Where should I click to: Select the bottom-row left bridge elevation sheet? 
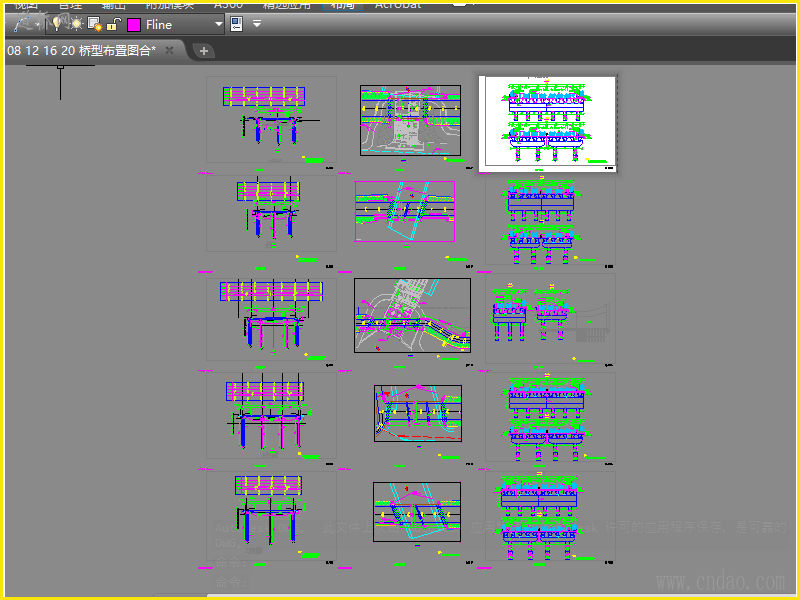pyautogui.click(x=271, y=516)
